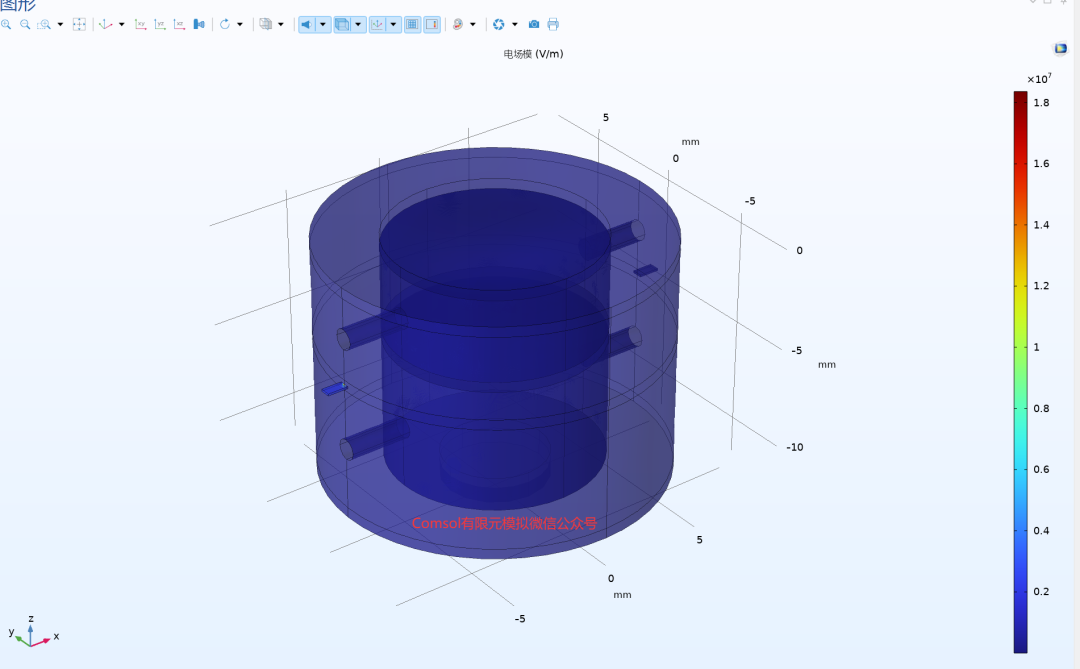This screenshot has width=1080, height=669.
Task: Click the legend value '1.6'
Action: (1041, 163)
